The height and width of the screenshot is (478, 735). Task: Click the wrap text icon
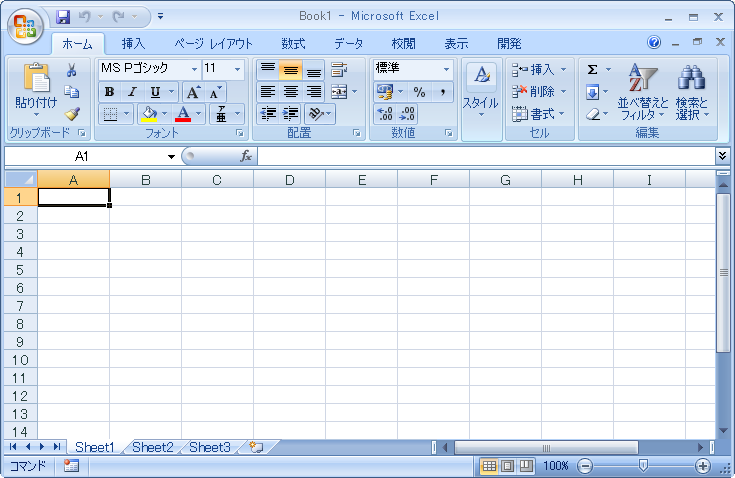pos(339,70)
